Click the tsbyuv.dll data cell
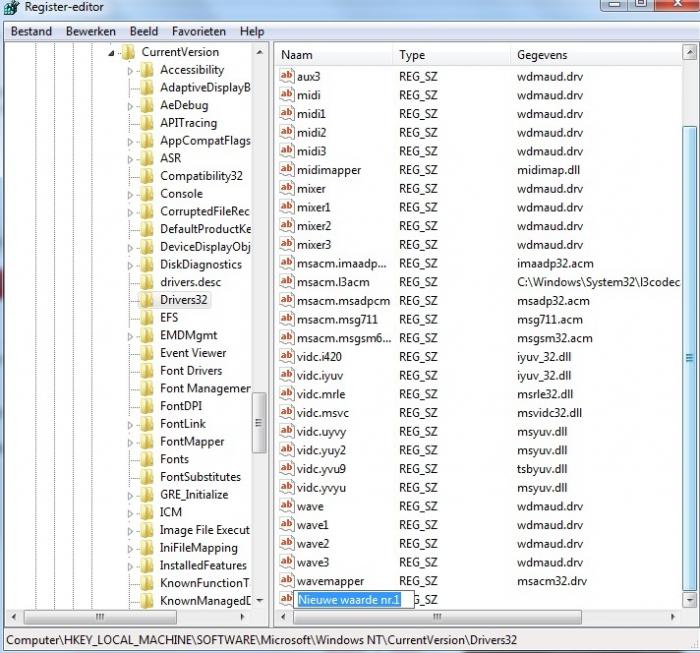 click(542, 469)
